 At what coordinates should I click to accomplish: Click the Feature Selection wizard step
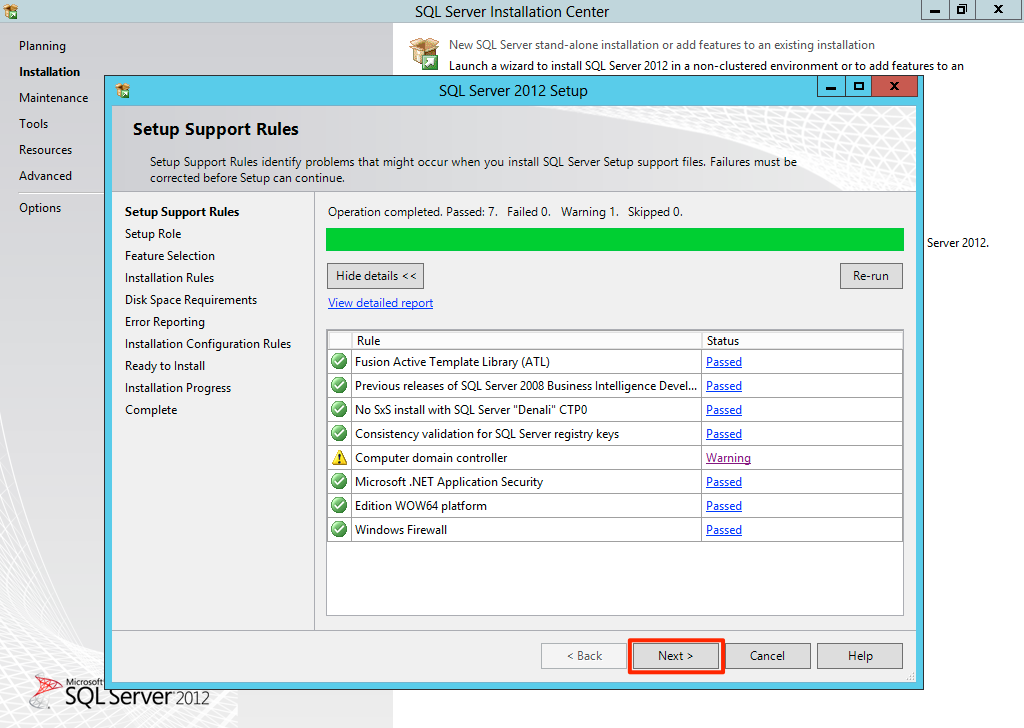170,256
